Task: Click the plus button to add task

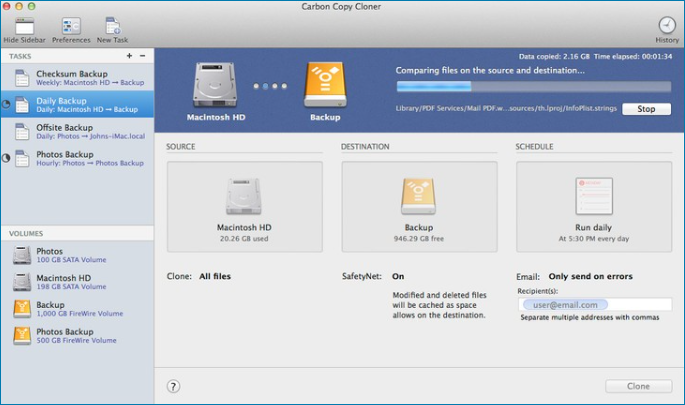Action: [130, 56]
